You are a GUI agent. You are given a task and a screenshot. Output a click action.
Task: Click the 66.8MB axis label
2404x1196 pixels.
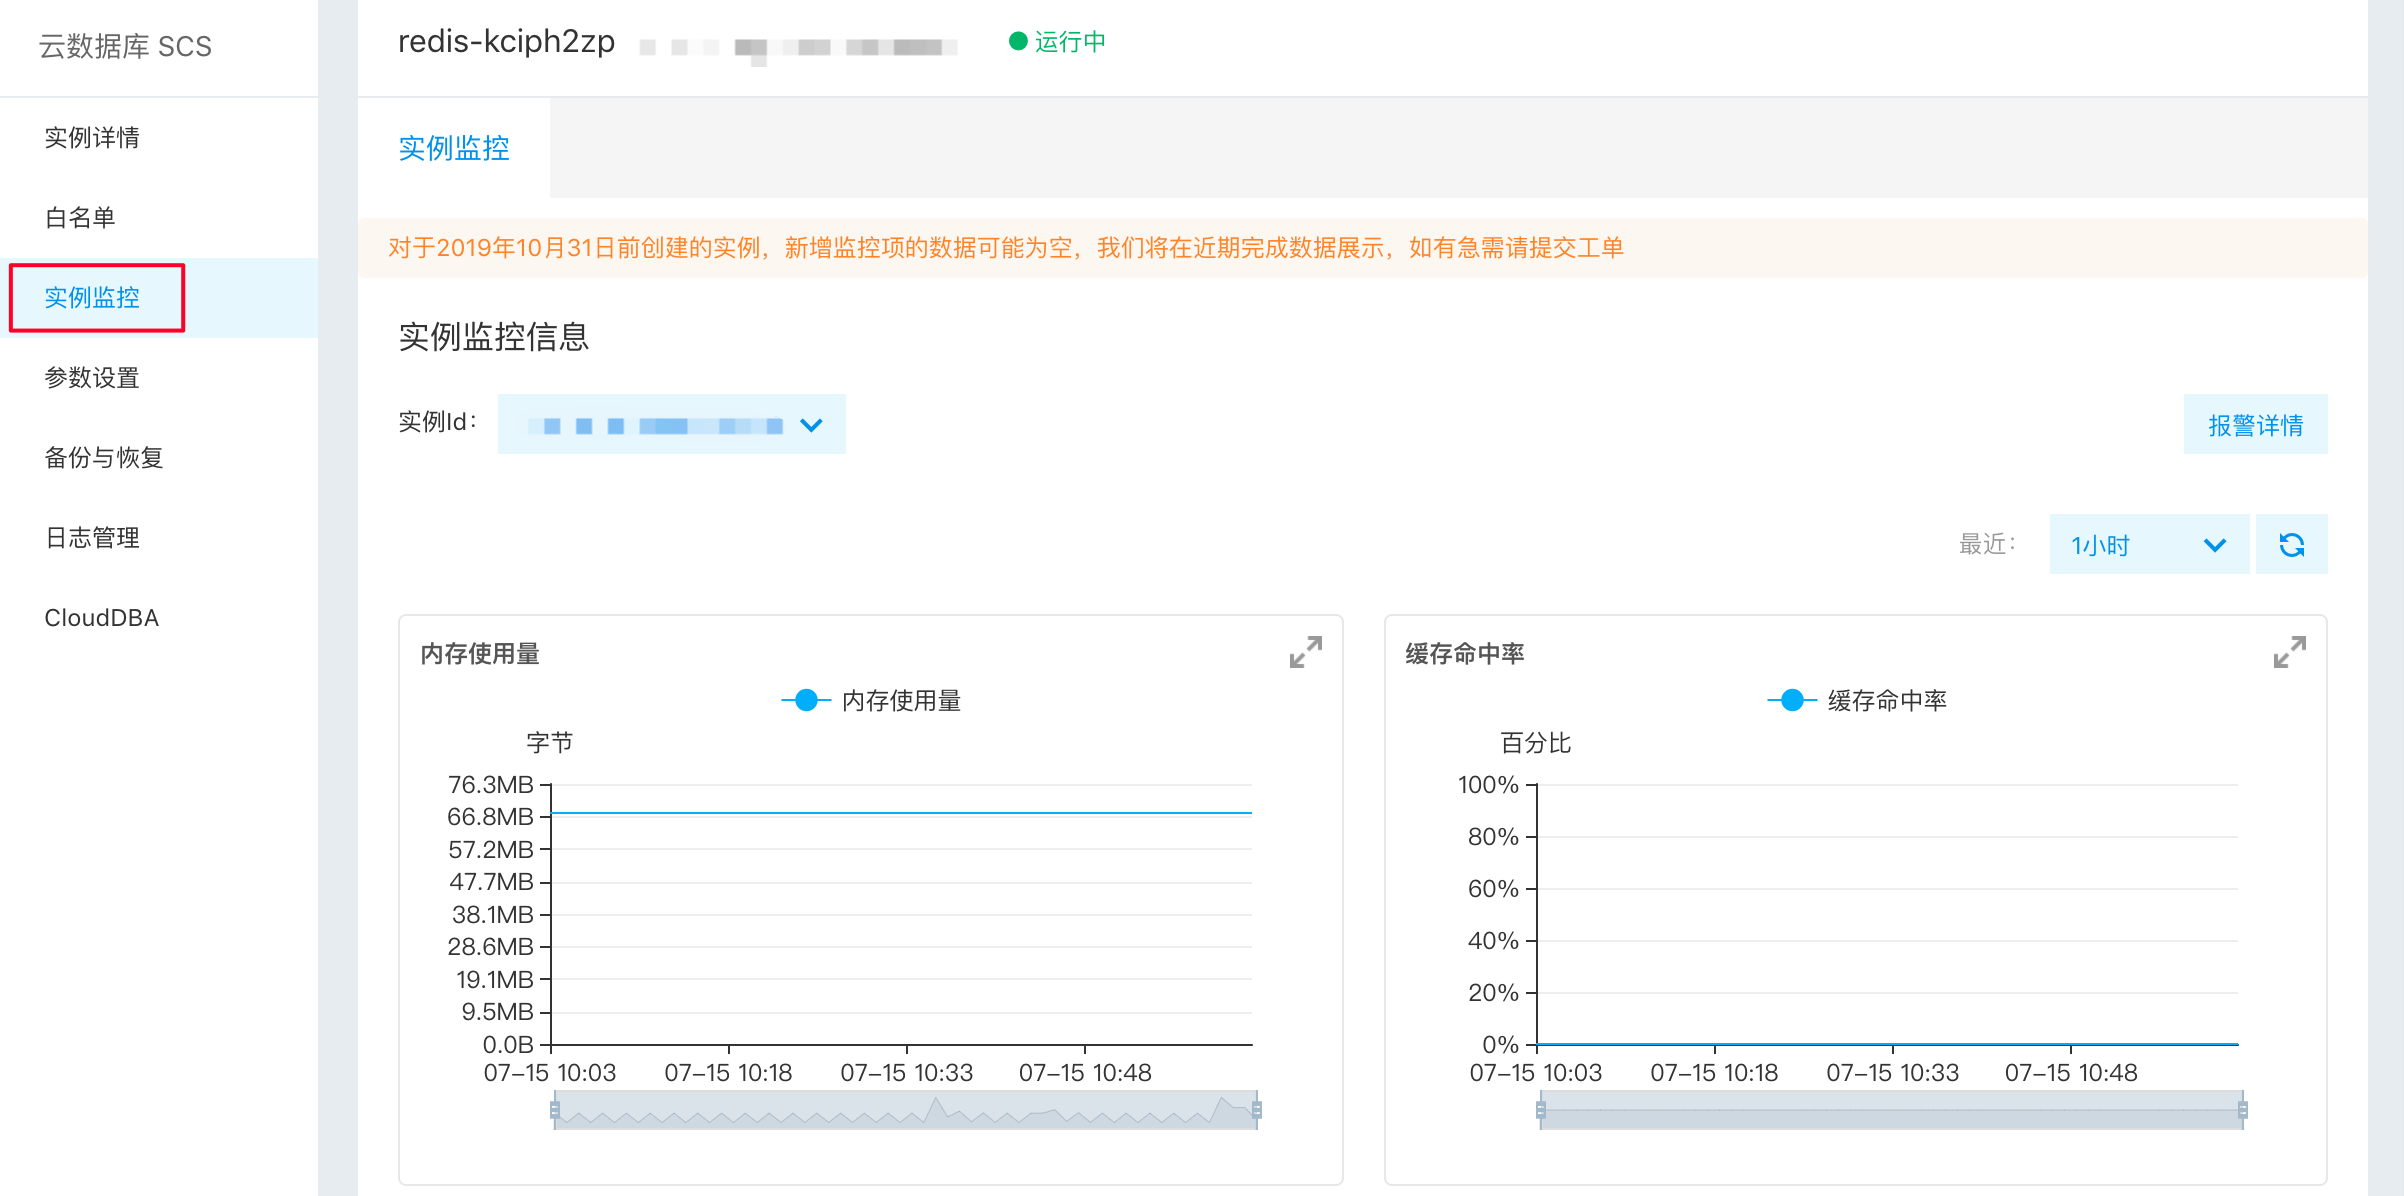pos(490,817)
